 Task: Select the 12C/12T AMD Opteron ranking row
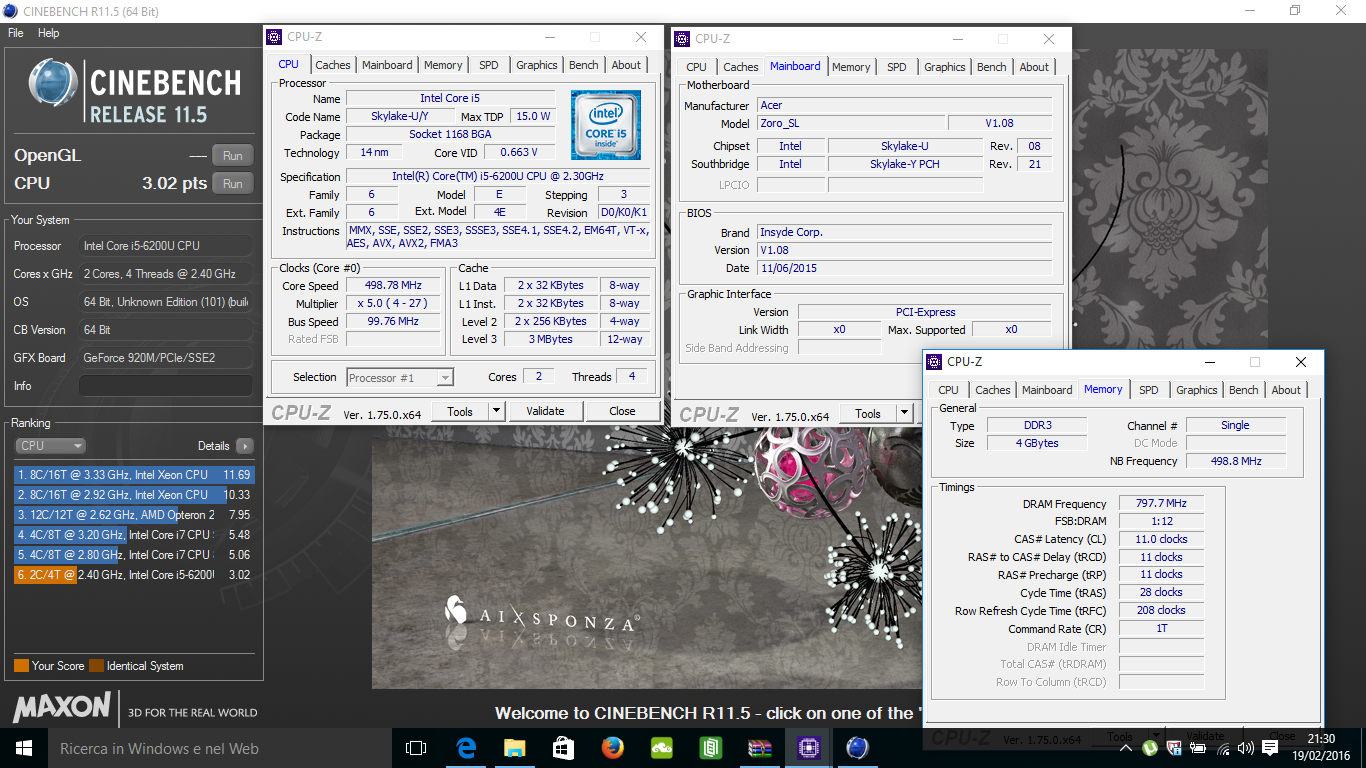click(134, 515)
